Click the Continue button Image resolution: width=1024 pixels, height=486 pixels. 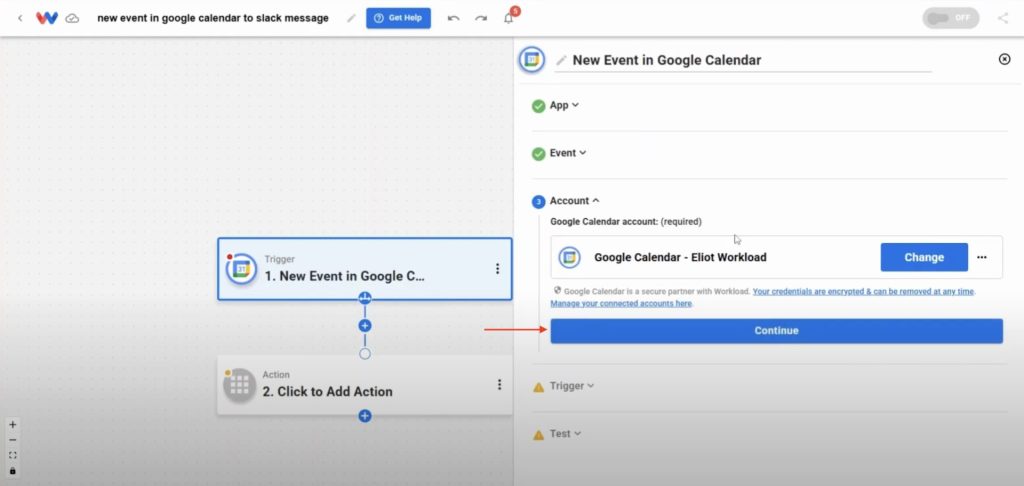click(x=776, y=331)
